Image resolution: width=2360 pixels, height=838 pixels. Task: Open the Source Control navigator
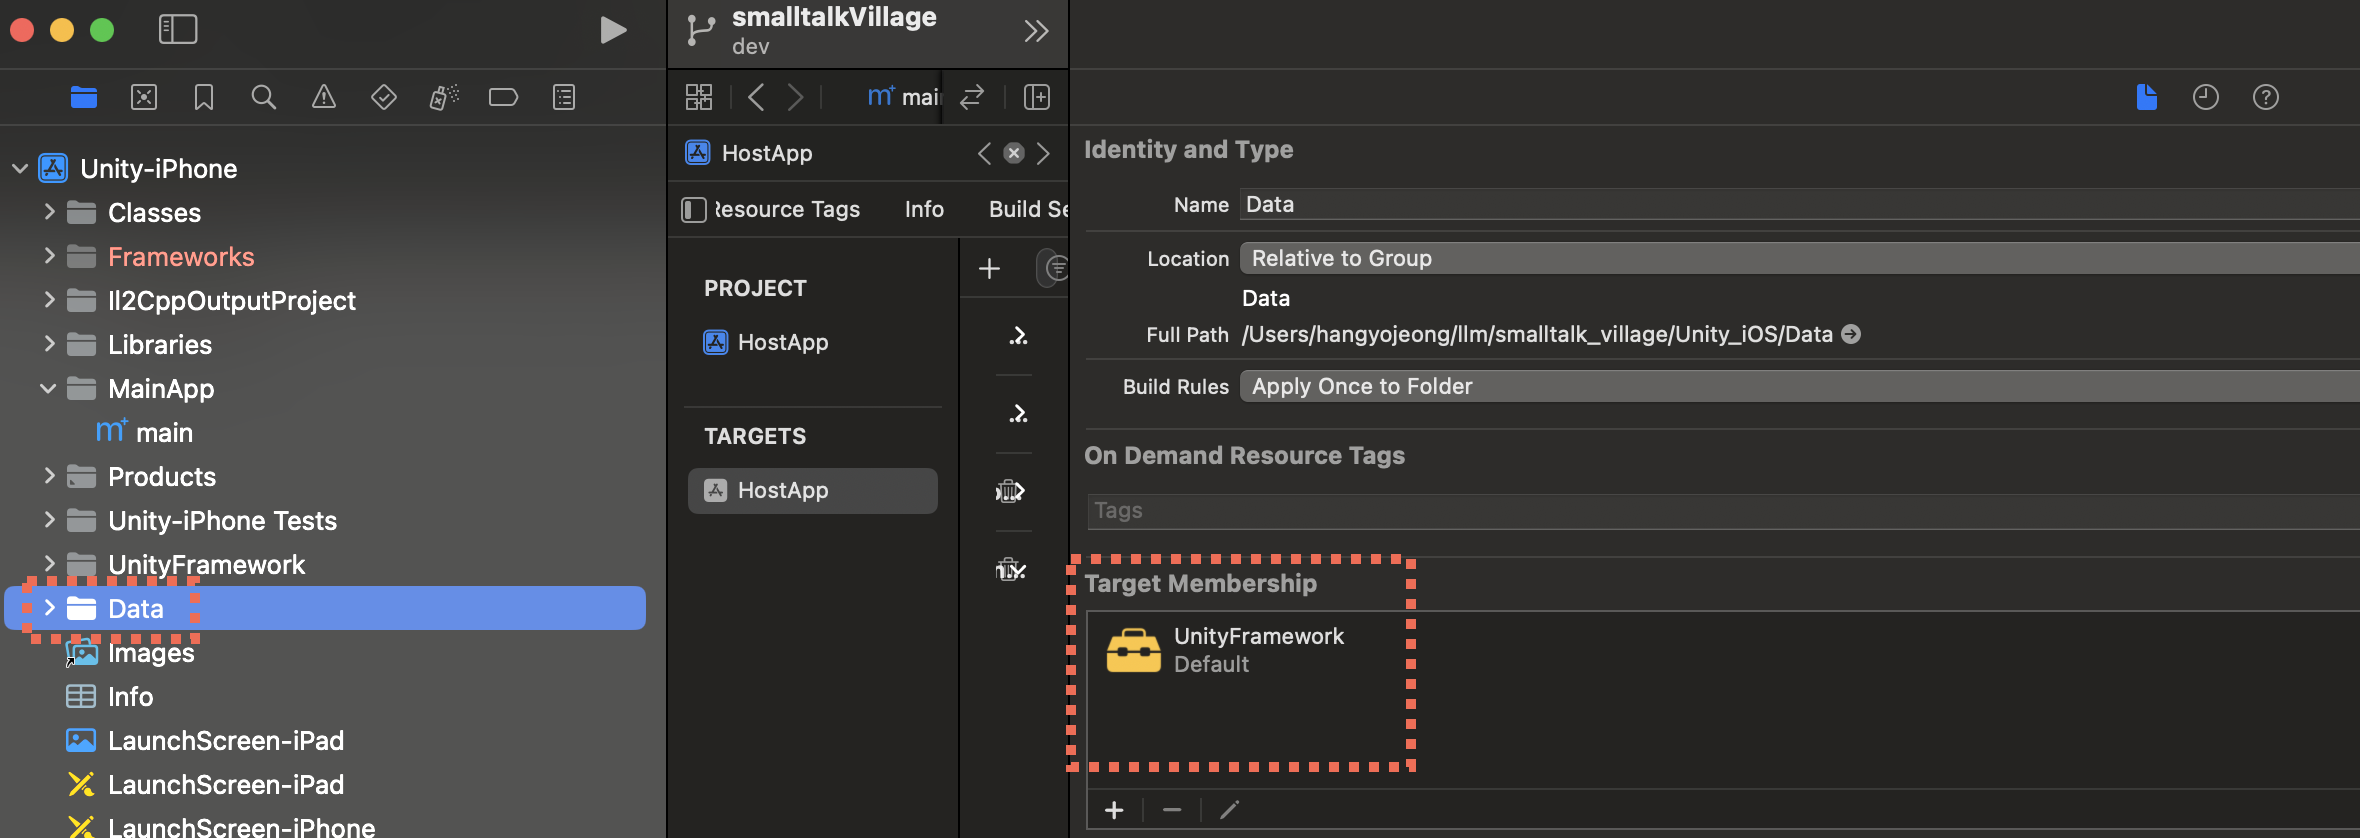(144, 97)
